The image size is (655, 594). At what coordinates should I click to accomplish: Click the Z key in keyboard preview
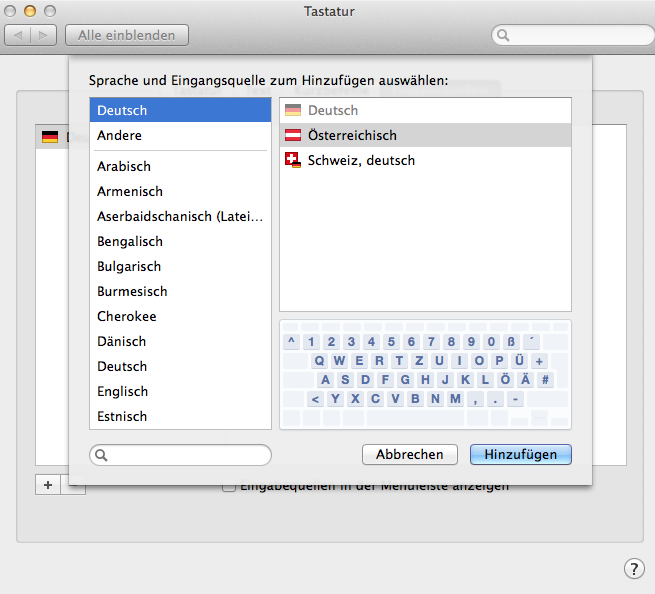click(x=419, y=360)
